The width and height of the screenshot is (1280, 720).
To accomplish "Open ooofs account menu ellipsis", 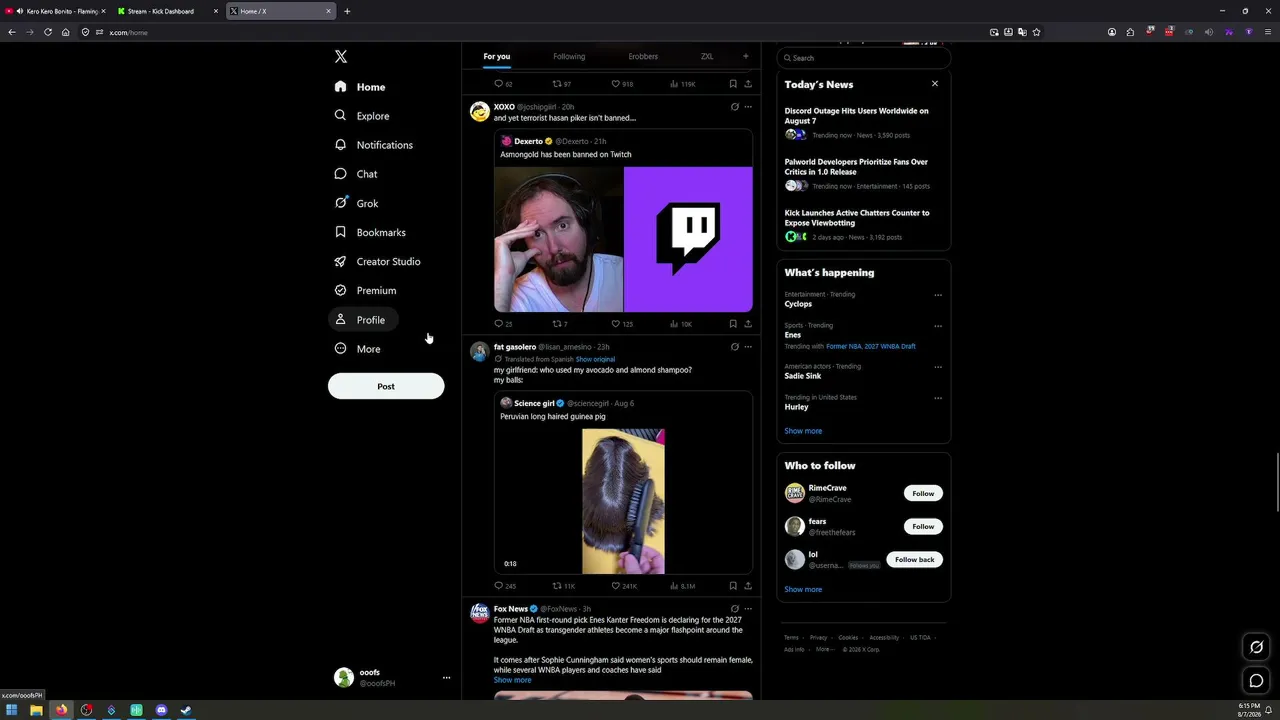I will (446, 678).
